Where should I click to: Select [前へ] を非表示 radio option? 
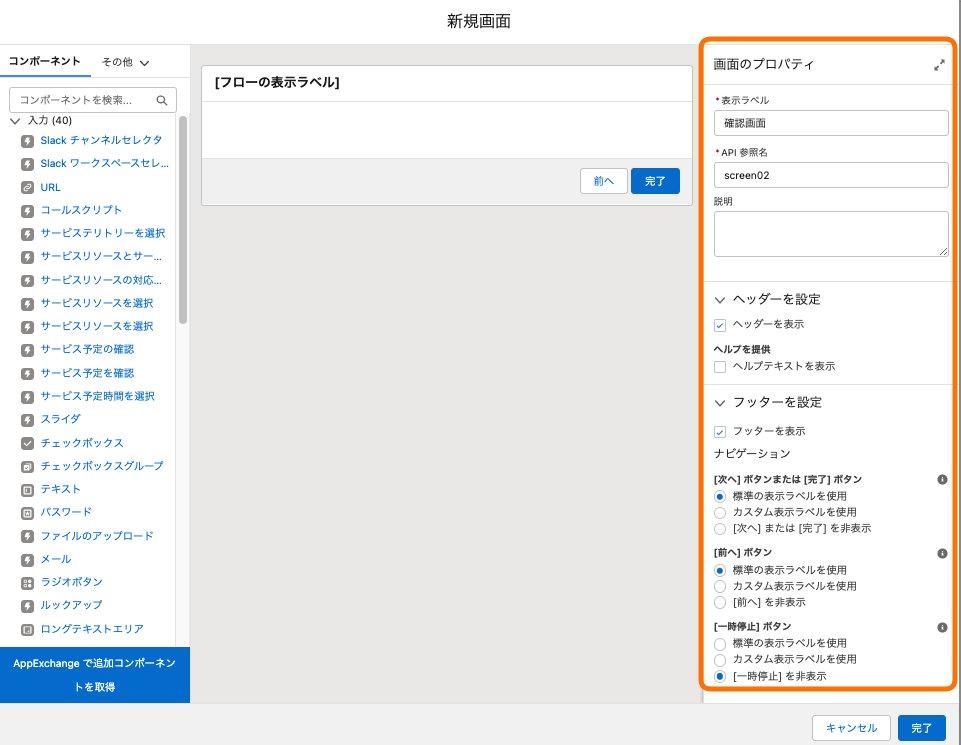click(720, 603)
